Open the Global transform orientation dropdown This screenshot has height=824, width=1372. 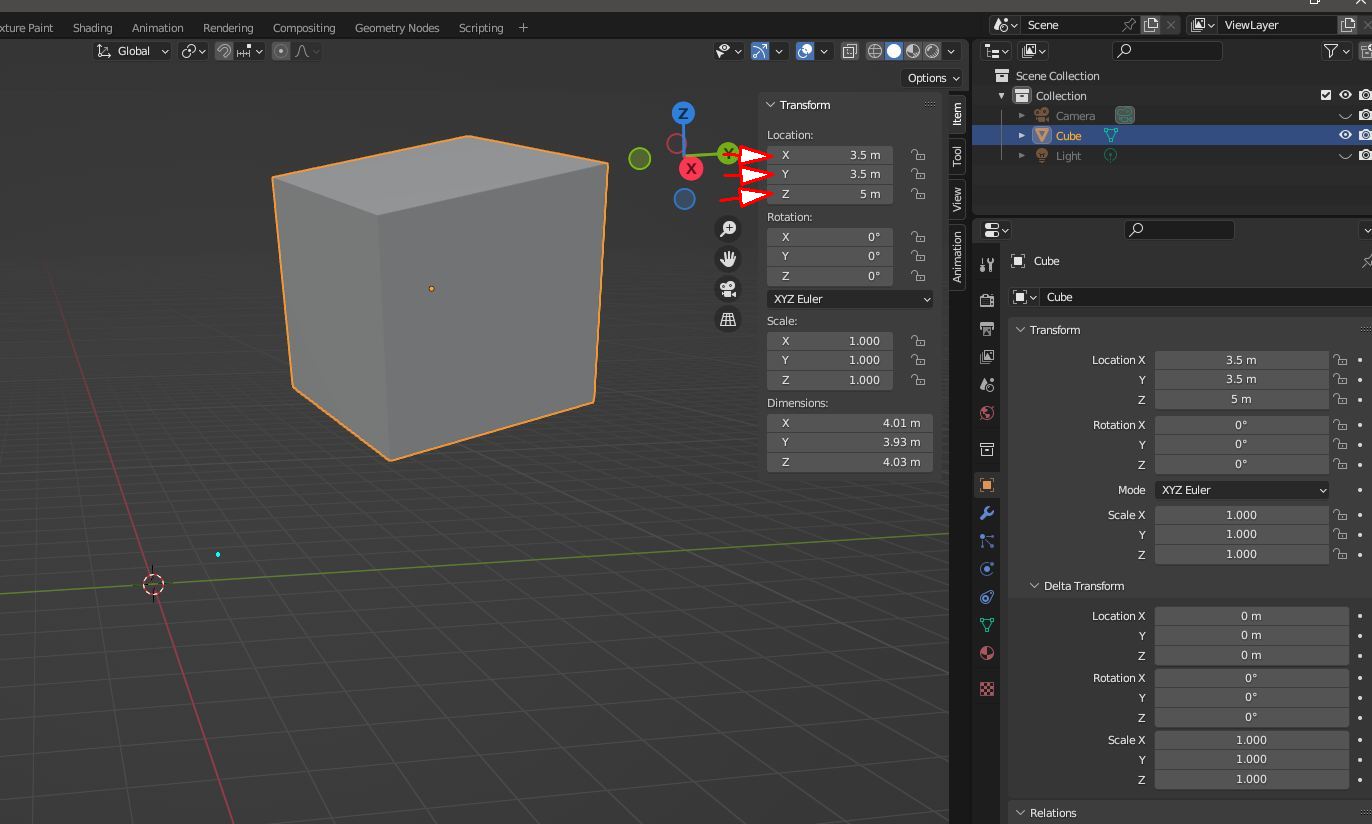[134, 51]
